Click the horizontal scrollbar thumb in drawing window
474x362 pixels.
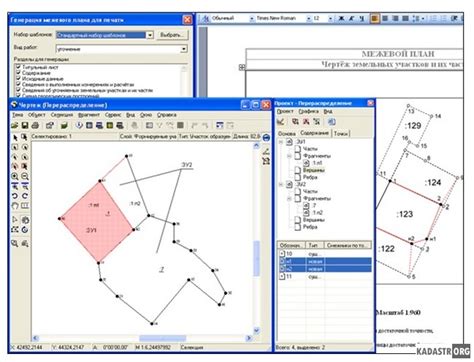coord(162,338)
